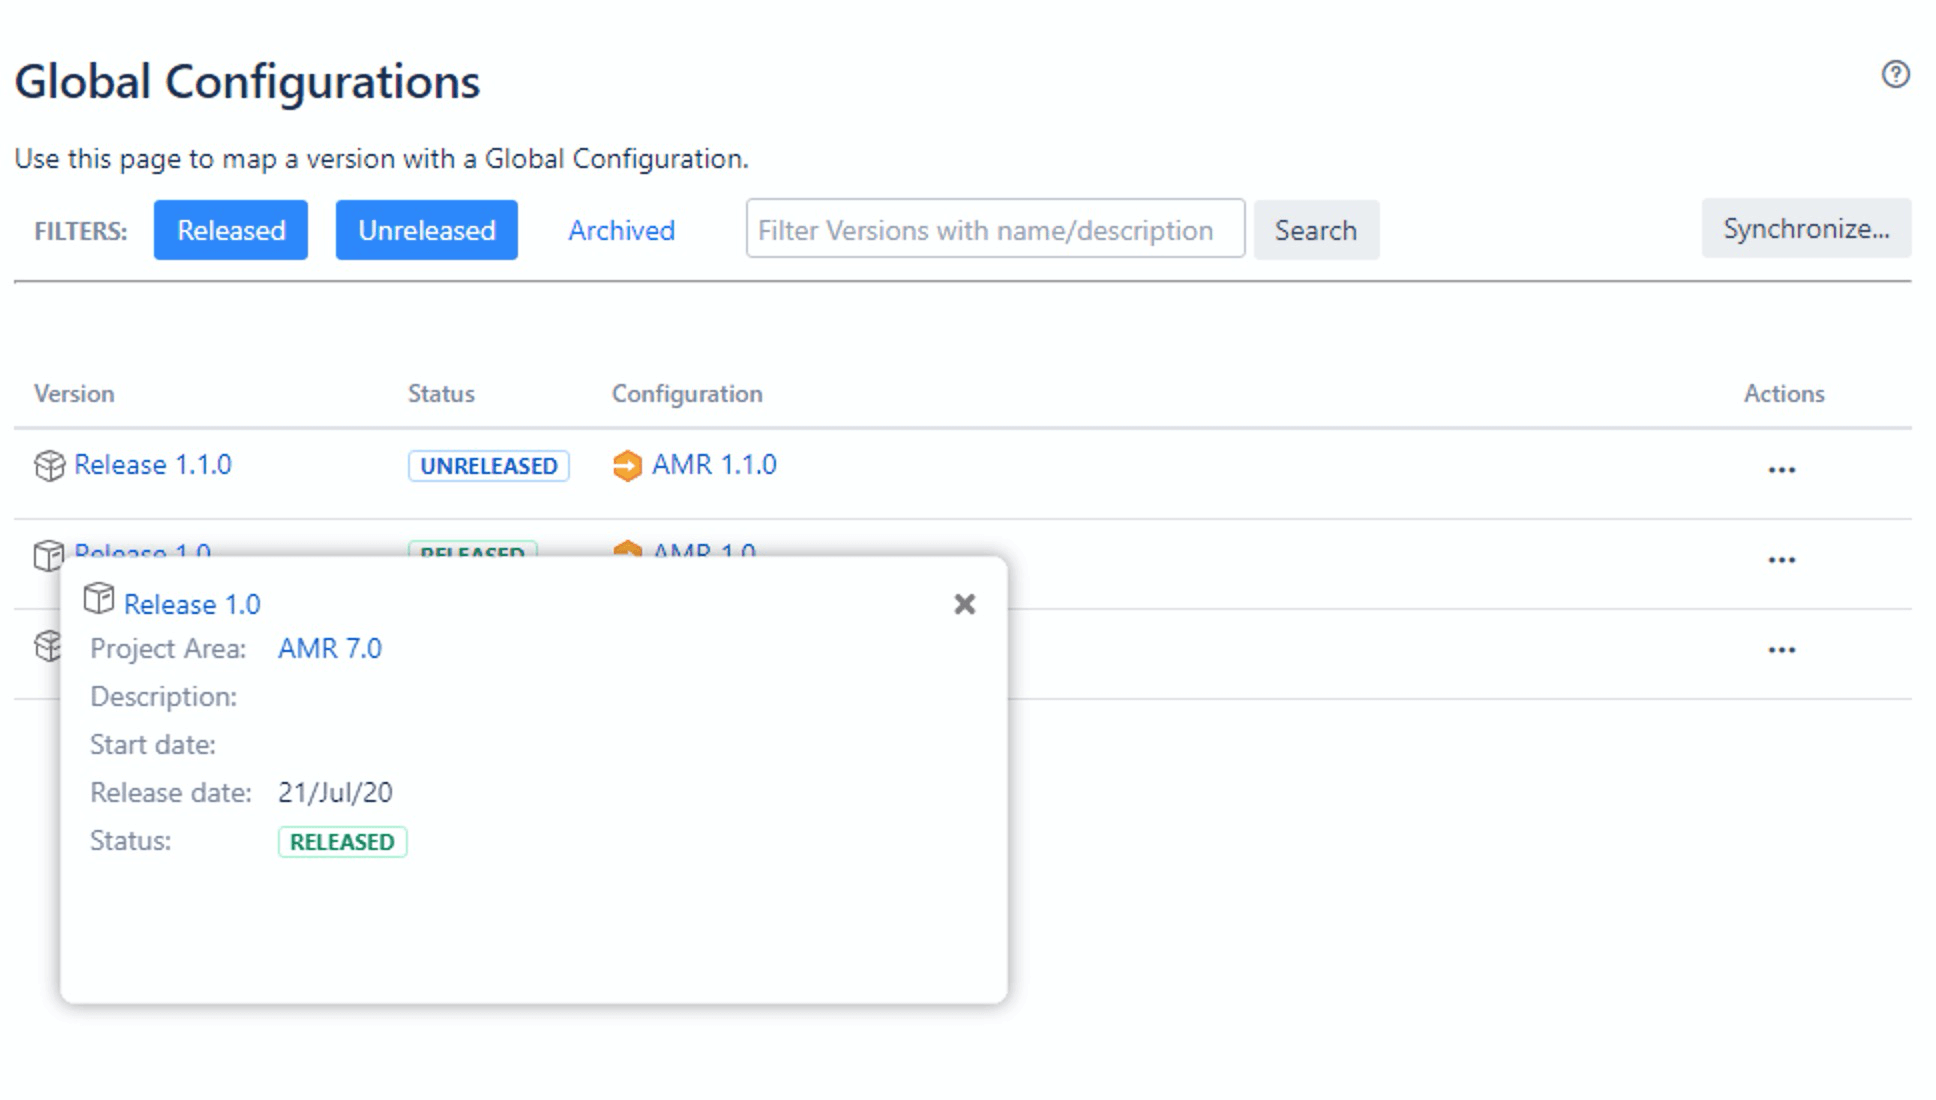1936x1100 pixels.
Task: Toggle the Released filter
Action: tap(231, 230)
